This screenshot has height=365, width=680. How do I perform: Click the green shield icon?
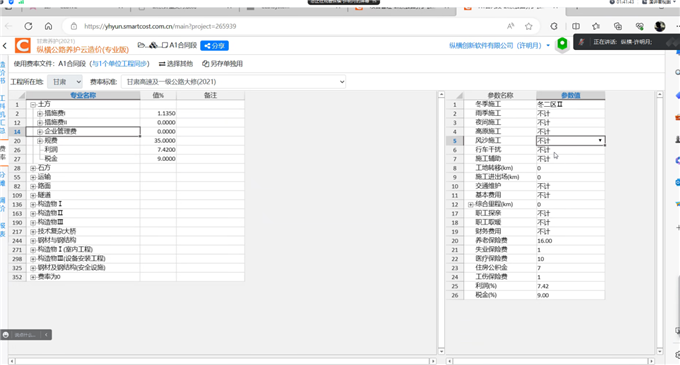click(562, 44)
